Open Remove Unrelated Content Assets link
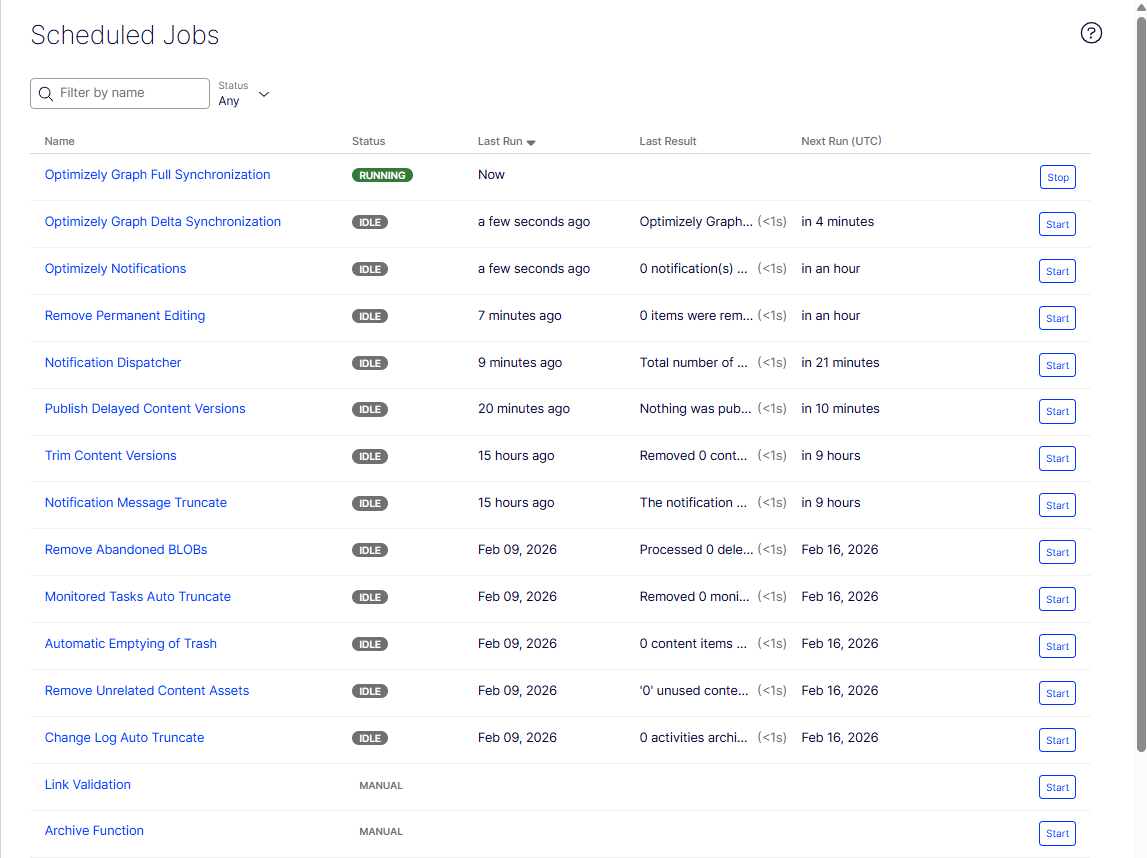Image resolution: width=1147 pixels, height=858 pixels. tap(147, 690)
